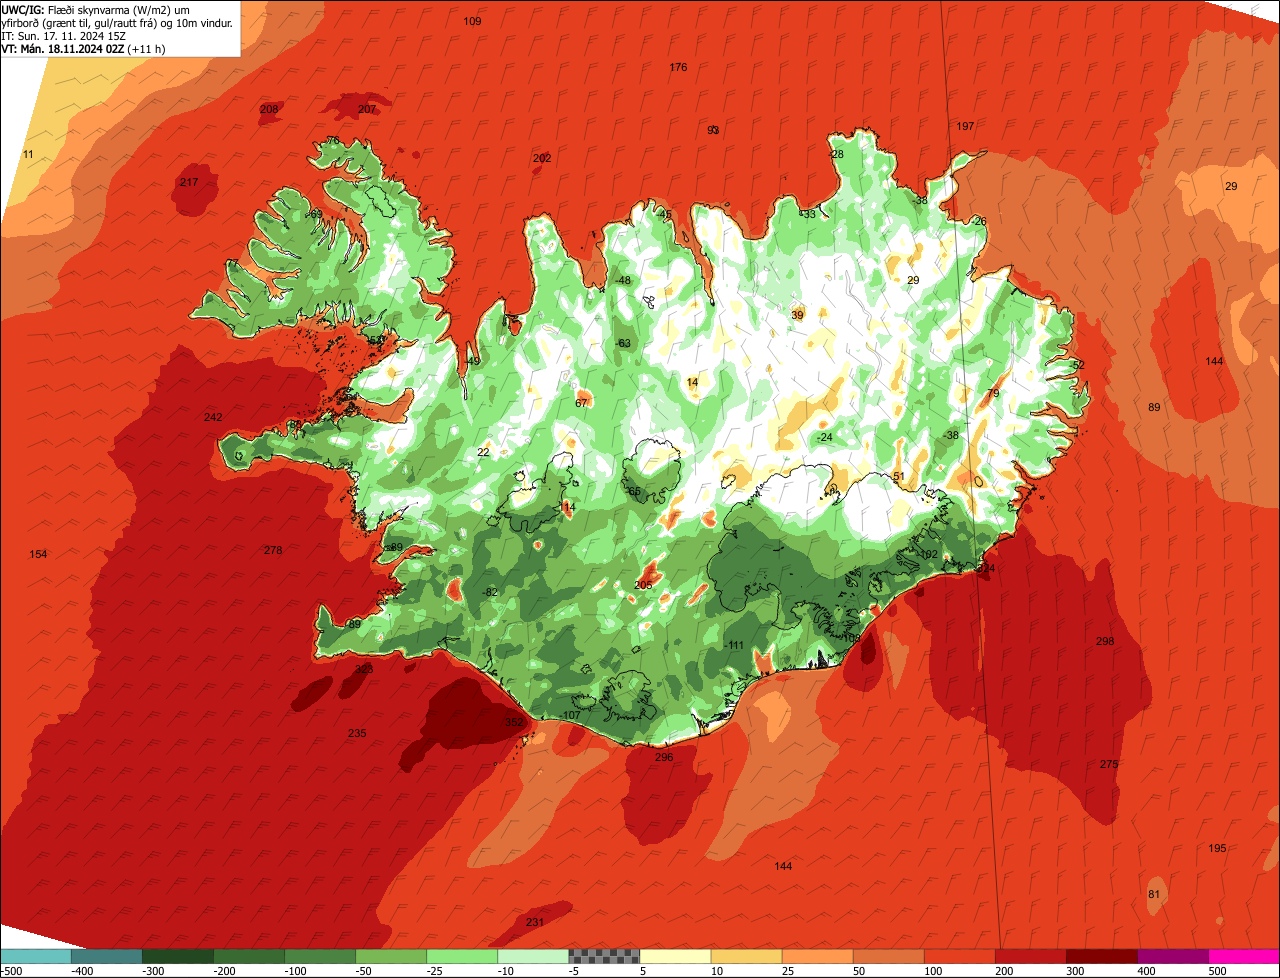
Task: Click the legend swatch between 200 and 300
Action: click(1030, 956)
